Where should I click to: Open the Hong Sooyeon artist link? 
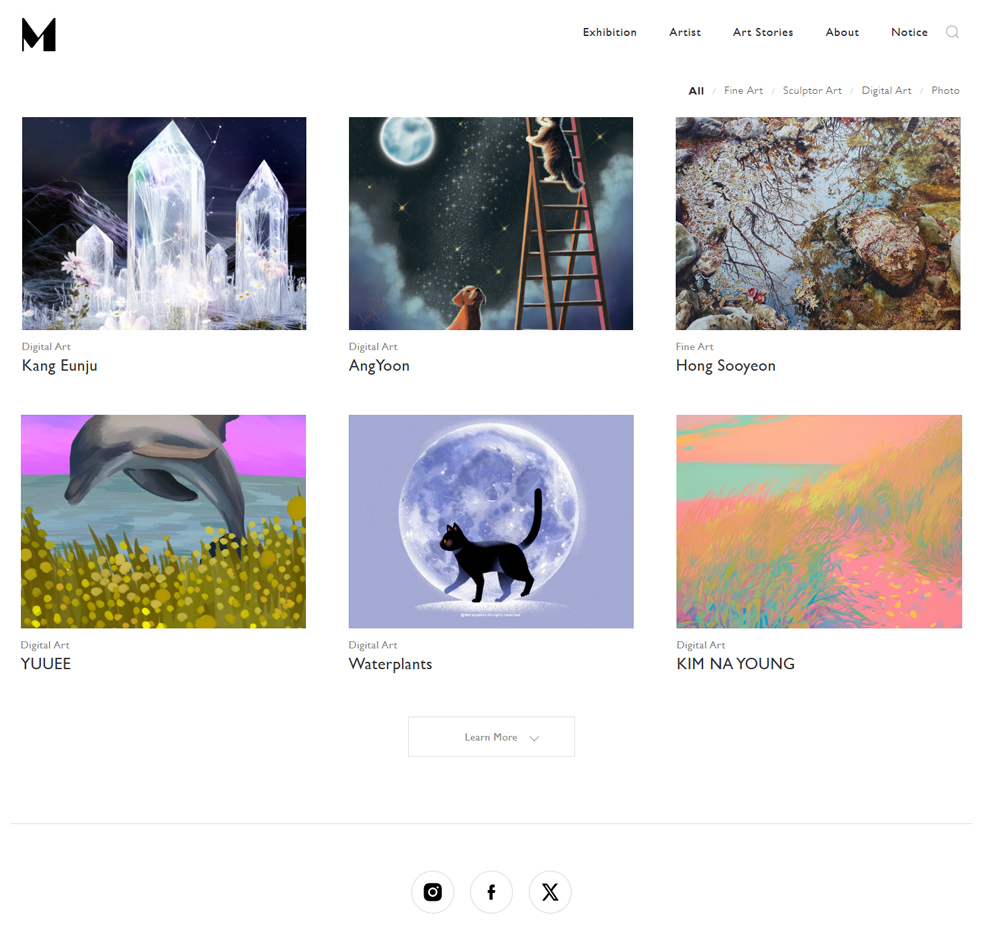click(x=725, y=365)
